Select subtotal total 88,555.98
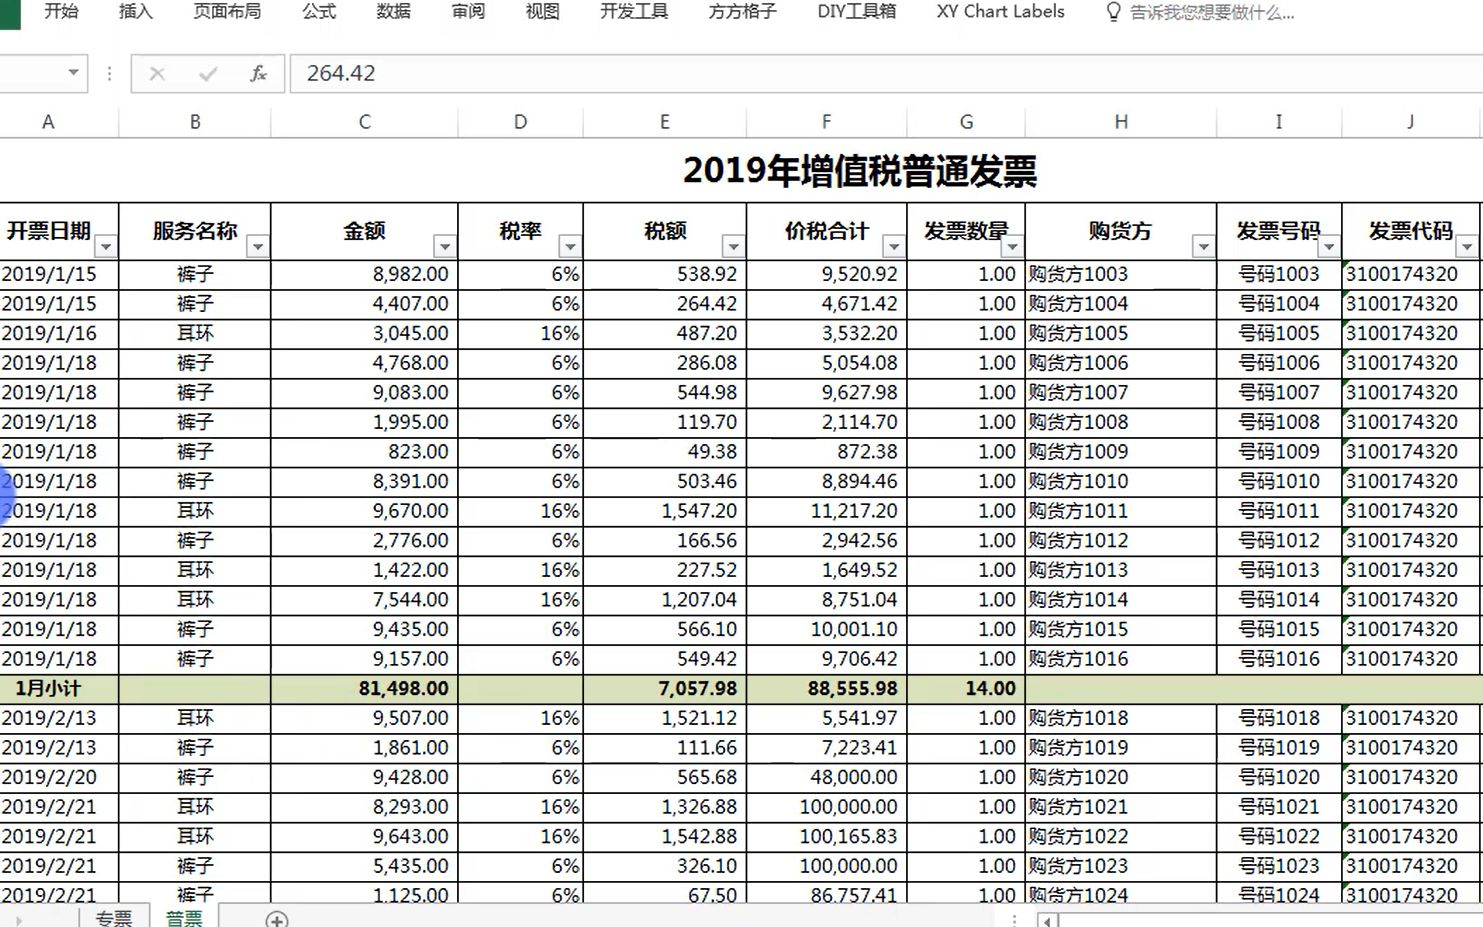Screen dimensions: 1483x927 point(826,689)
